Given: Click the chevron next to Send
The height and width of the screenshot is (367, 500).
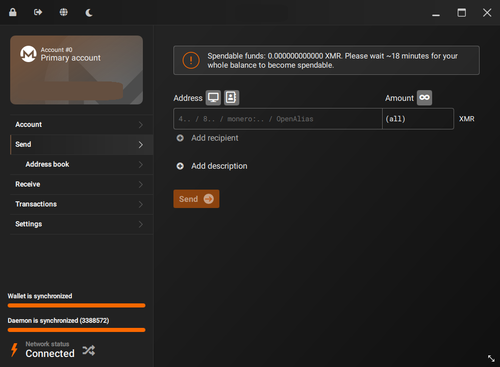Looking at the screenshot, I should (141, 145).
